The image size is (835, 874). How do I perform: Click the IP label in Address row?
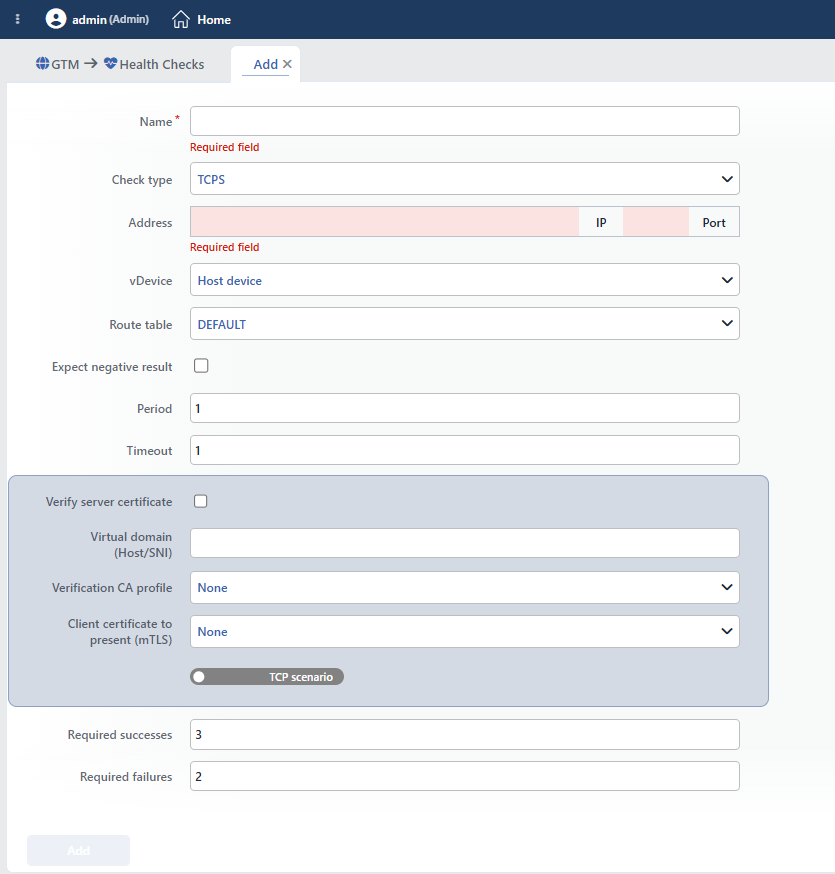[x=601, y=222]
